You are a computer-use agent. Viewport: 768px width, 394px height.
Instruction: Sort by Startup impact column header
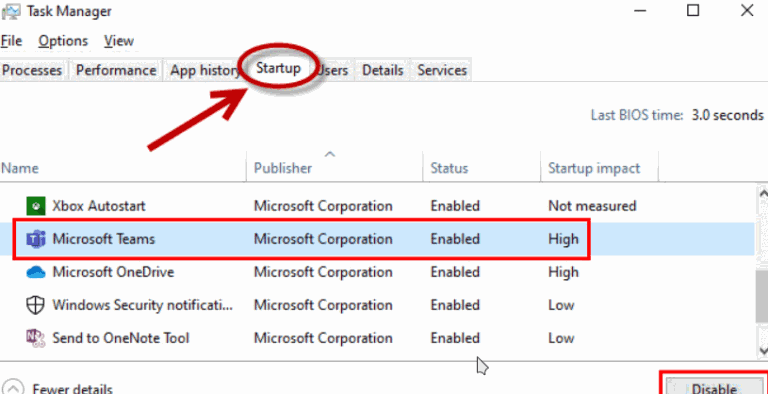pyautogui.click(x=594, y=168)
